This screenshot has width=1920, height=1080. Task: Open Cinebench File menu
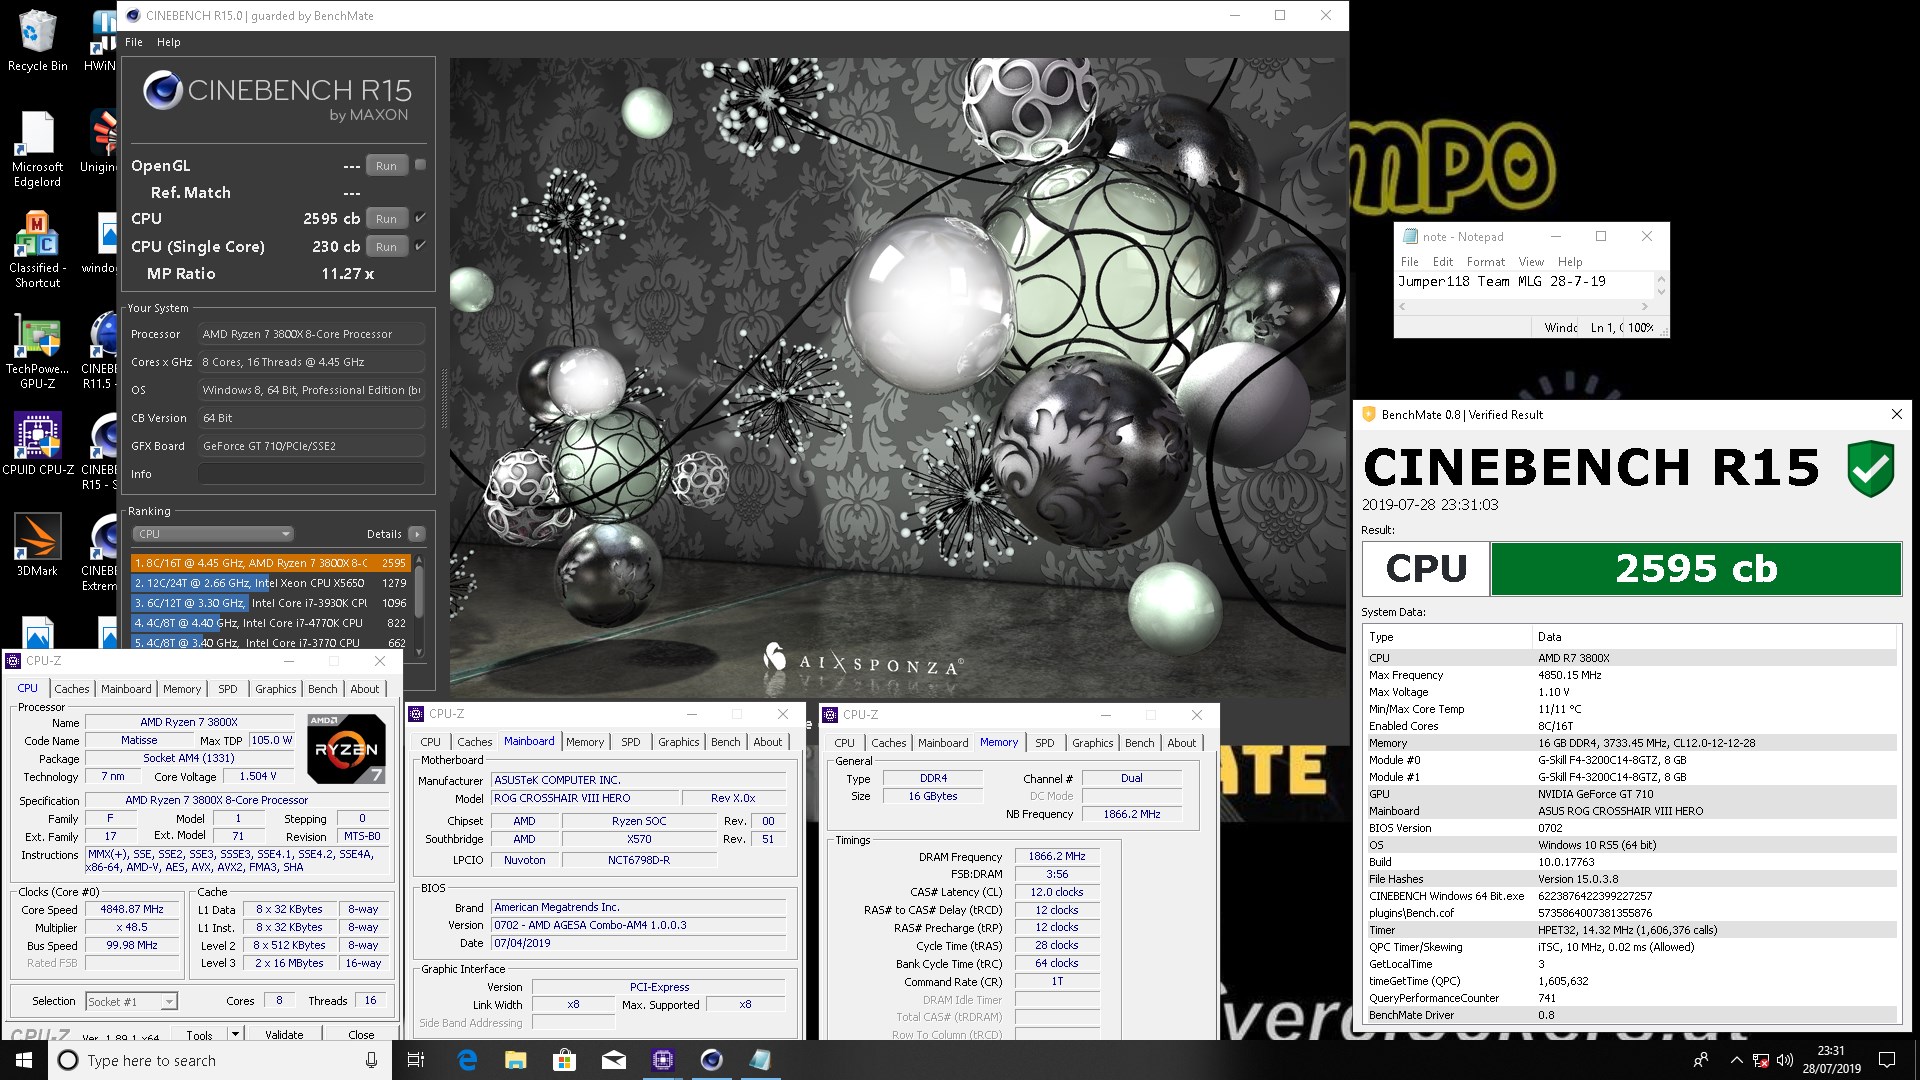pos(134,42)
